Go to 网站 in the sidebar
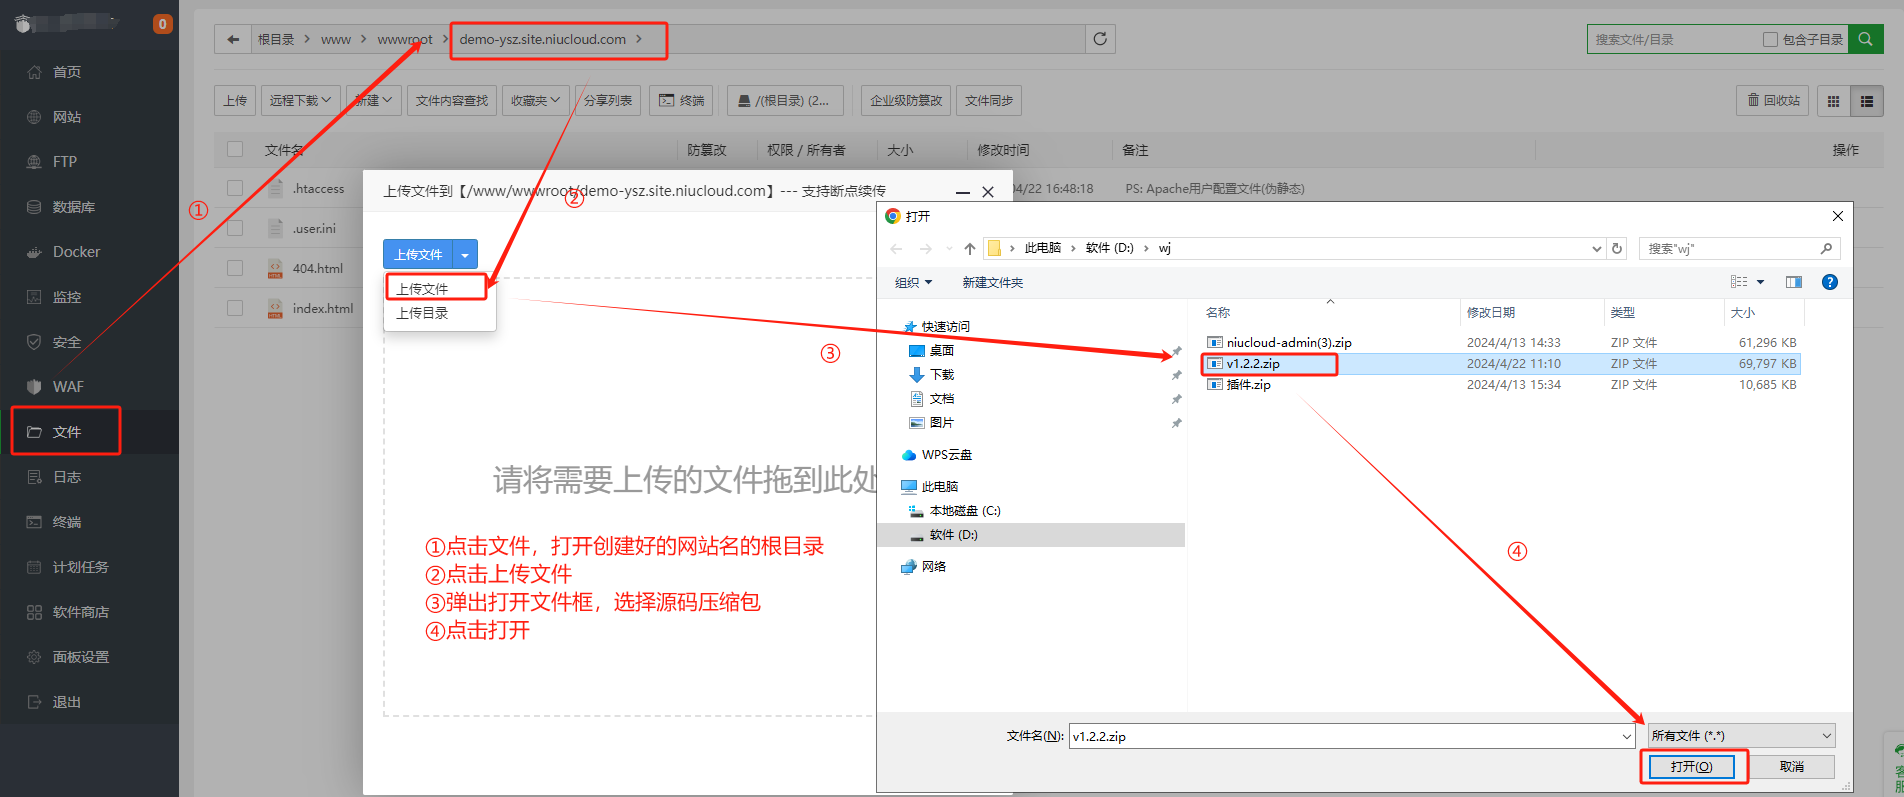Image resolution: width=1904 pixels, height=797 pixels. pyautogui.click(x=67, y=117)
